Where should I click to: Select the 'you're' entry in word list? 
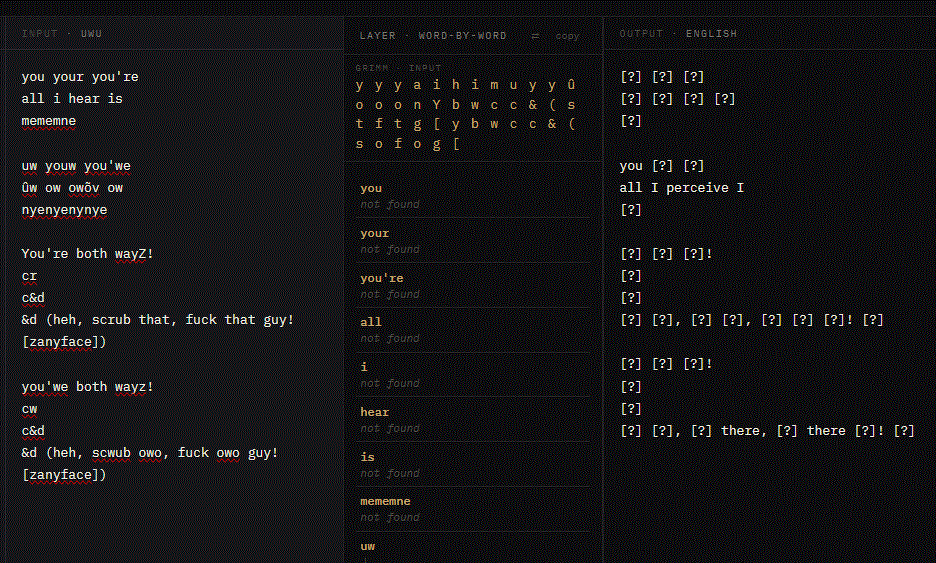click(381, 278)
